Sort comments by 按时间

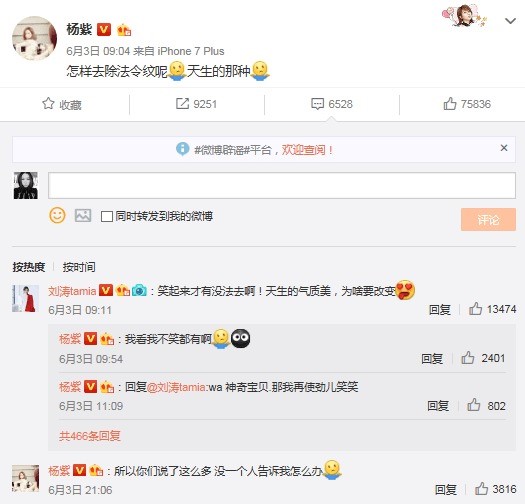pyautogui.click(x=79, y=267)
